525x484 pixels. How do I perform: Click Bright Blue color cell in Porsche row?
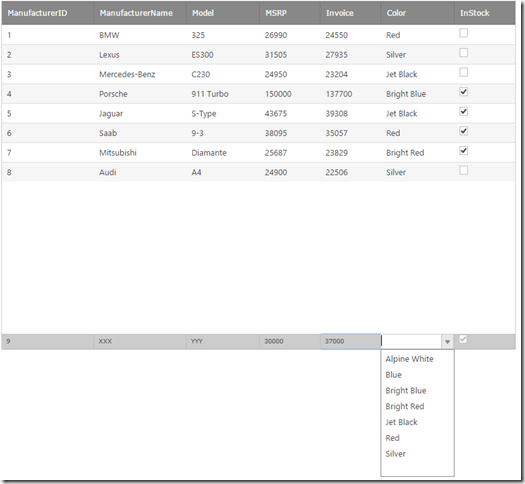pyautogui.click(x=418, y=94)
